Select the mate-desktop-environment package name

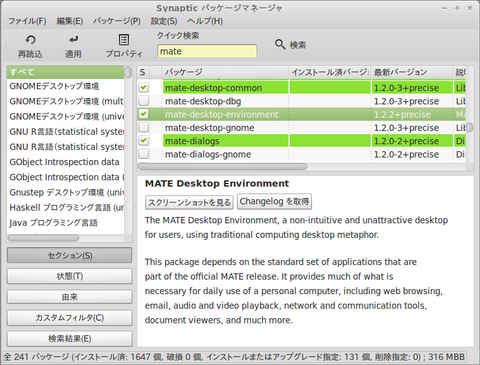coord(221,115)
